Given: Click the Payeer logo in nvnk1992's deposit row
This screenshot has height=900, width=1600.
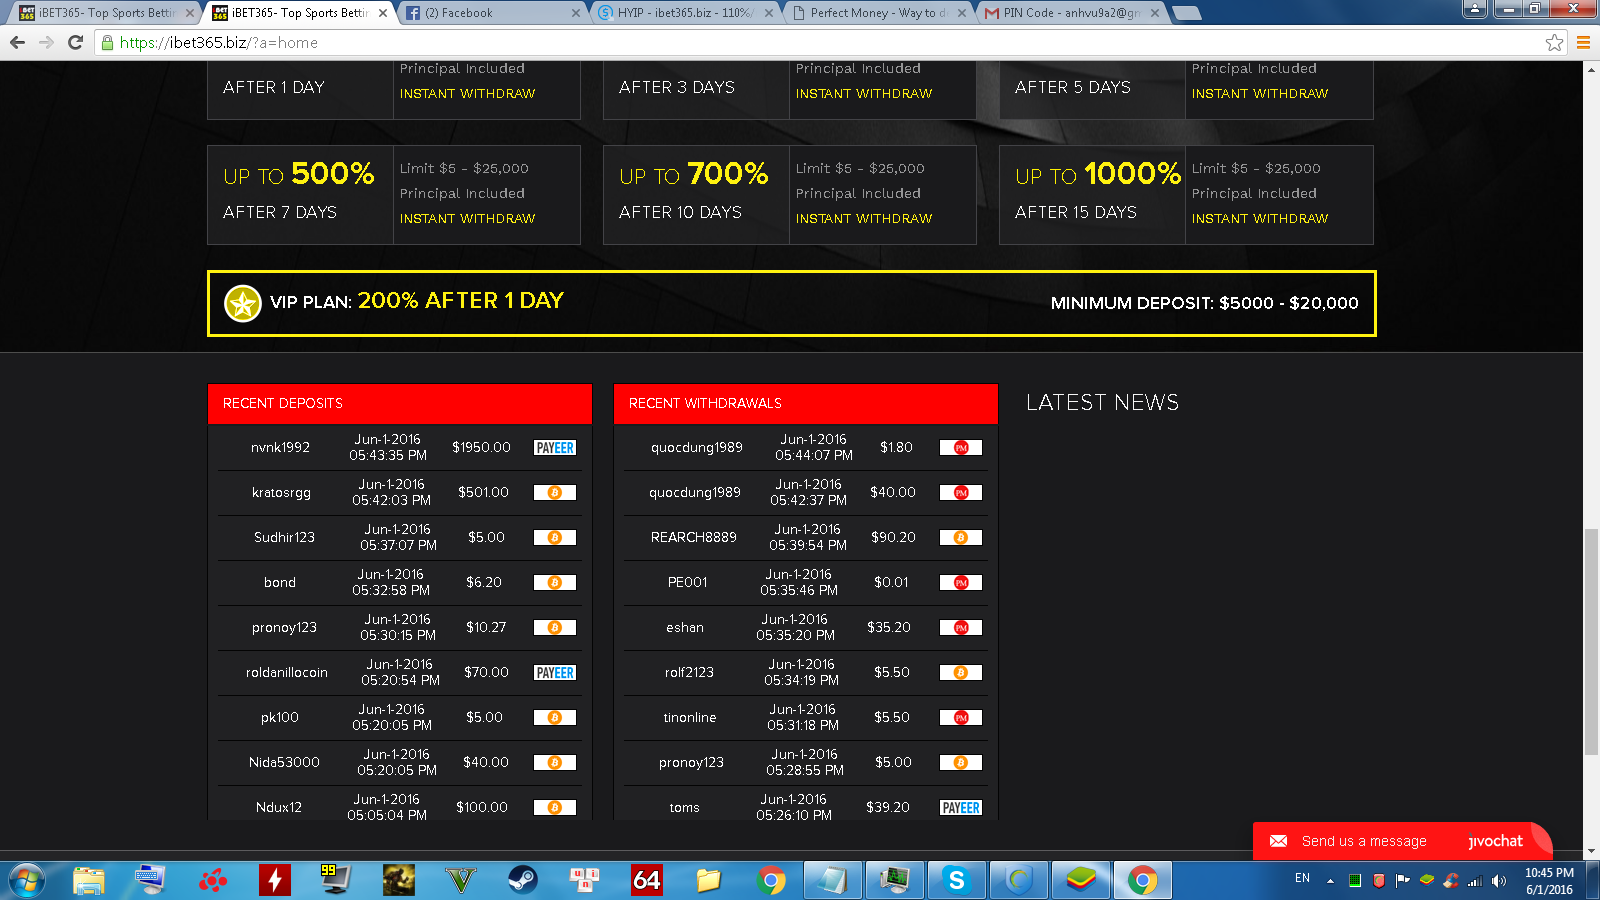Looking at the screenshot, I should pos(555,448).
